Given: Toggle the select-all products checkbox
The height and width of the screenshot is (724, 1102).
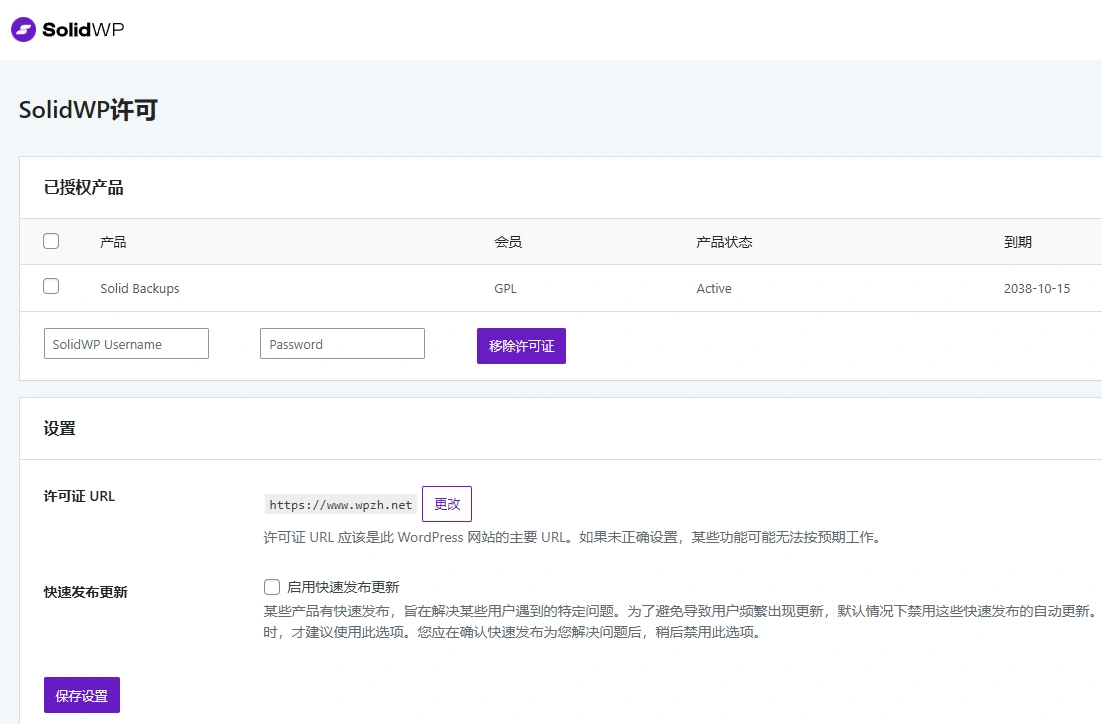Looking at the screenshot, I should [x=51, y=241].
